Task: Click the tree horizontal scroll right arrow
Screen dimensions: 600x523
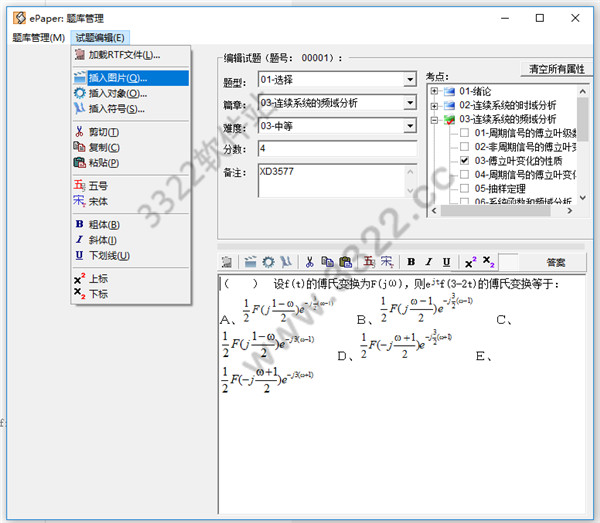Action: [570, 211]
